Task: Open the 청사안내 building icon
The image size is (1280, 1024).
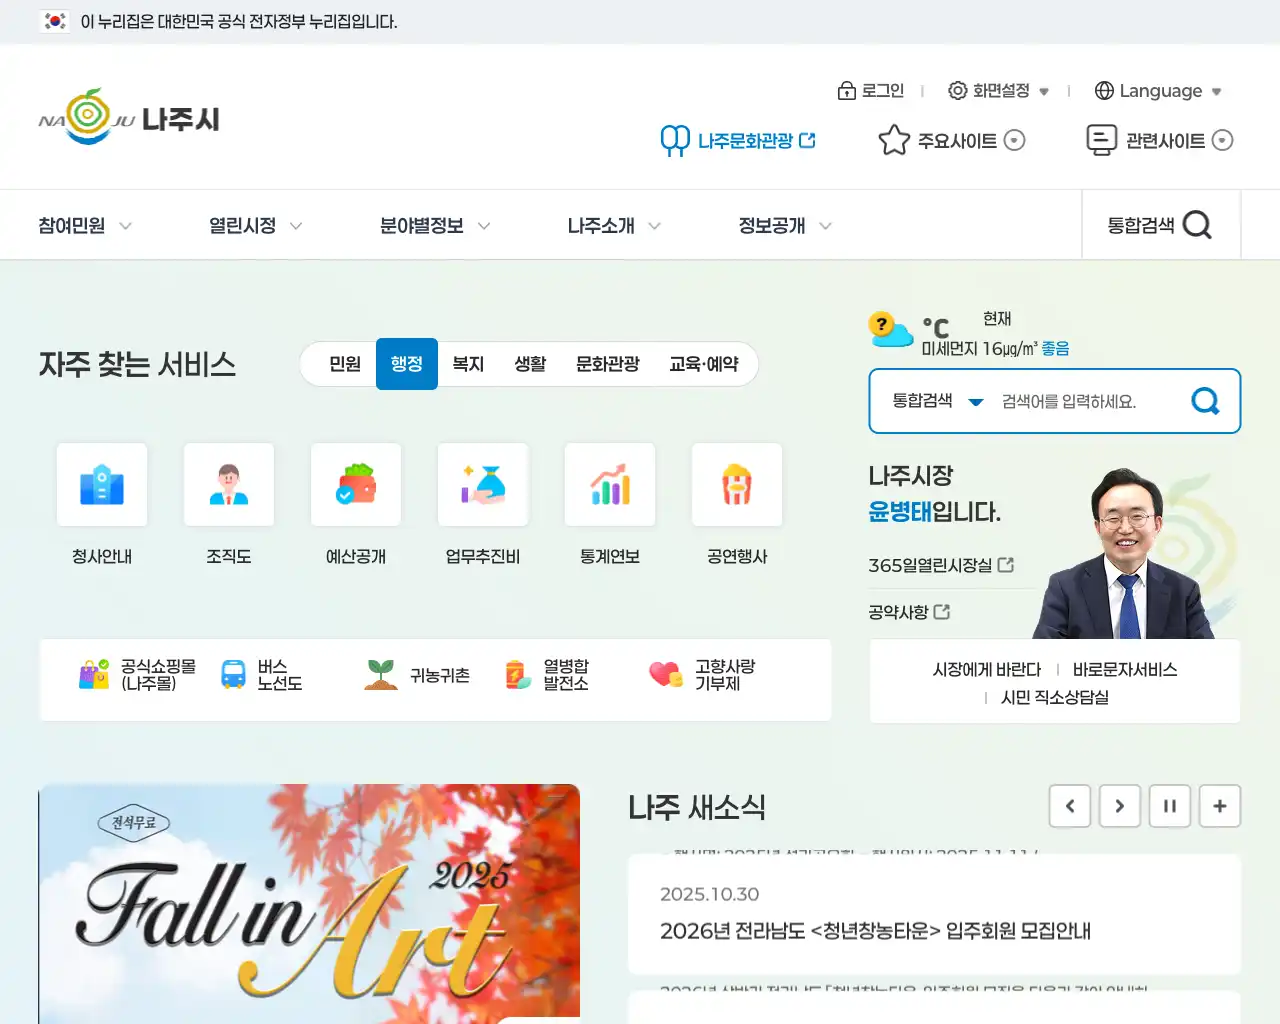Action: click(101, 485)
